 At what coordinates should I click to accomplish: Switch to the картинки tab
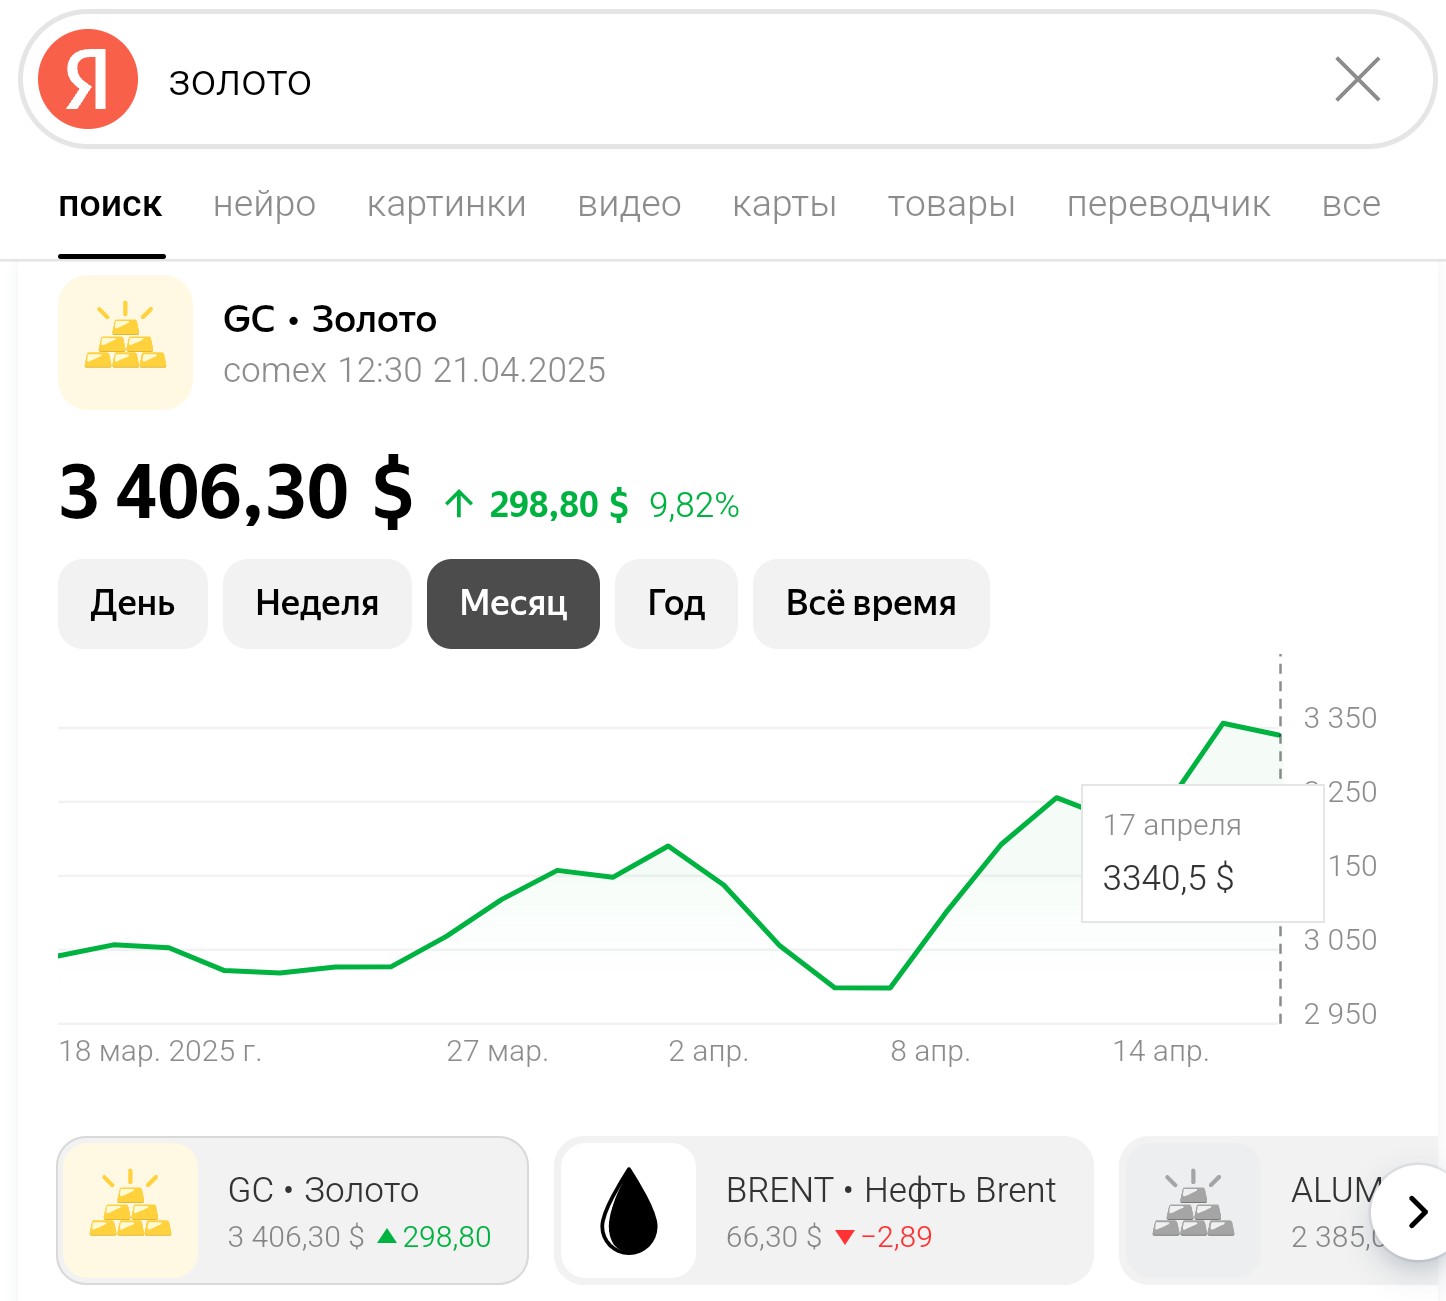446,204
